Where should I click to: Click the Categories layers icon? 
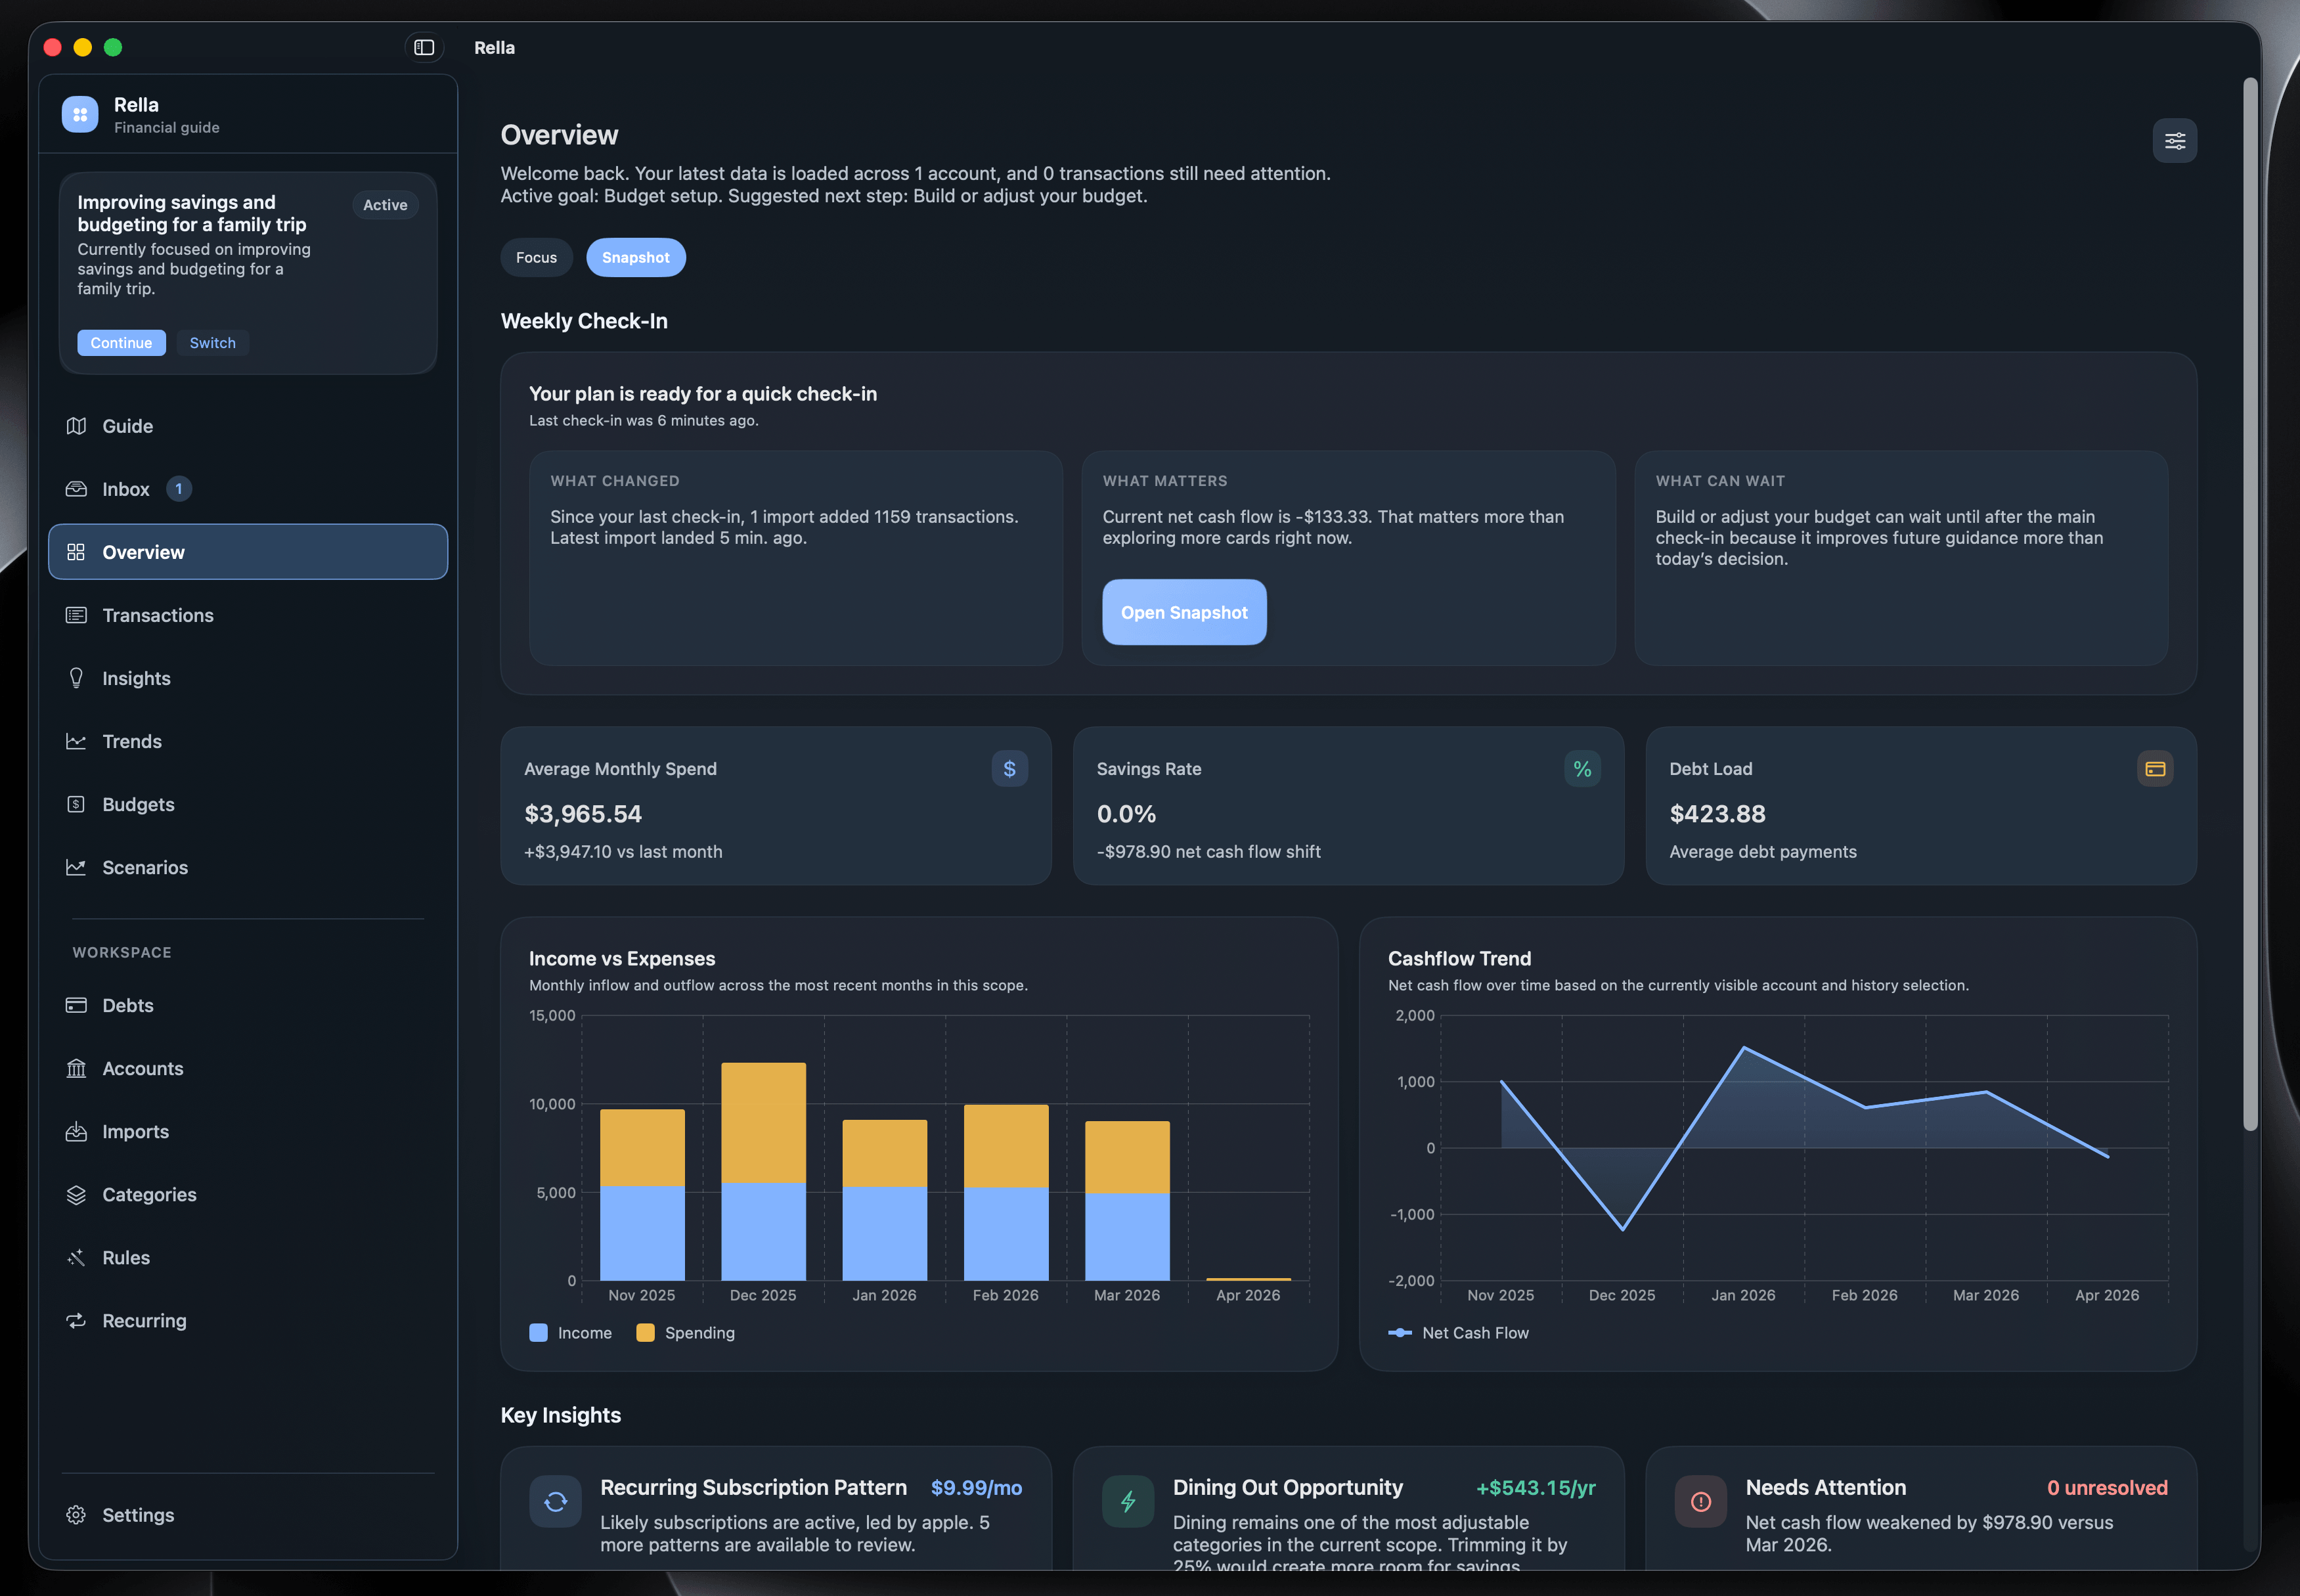[76, 1194]
